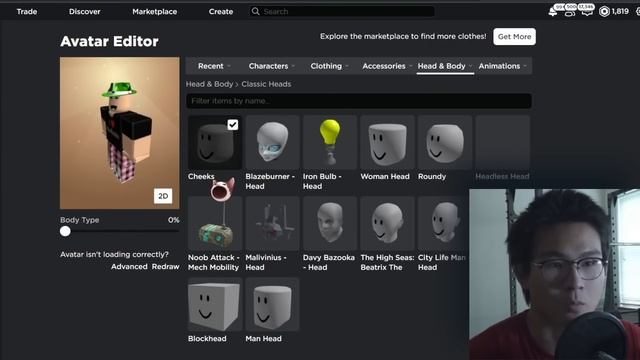The image size is (640, 360).
Task: Open the Clothing dropdown tab
Action: point(329,66)
